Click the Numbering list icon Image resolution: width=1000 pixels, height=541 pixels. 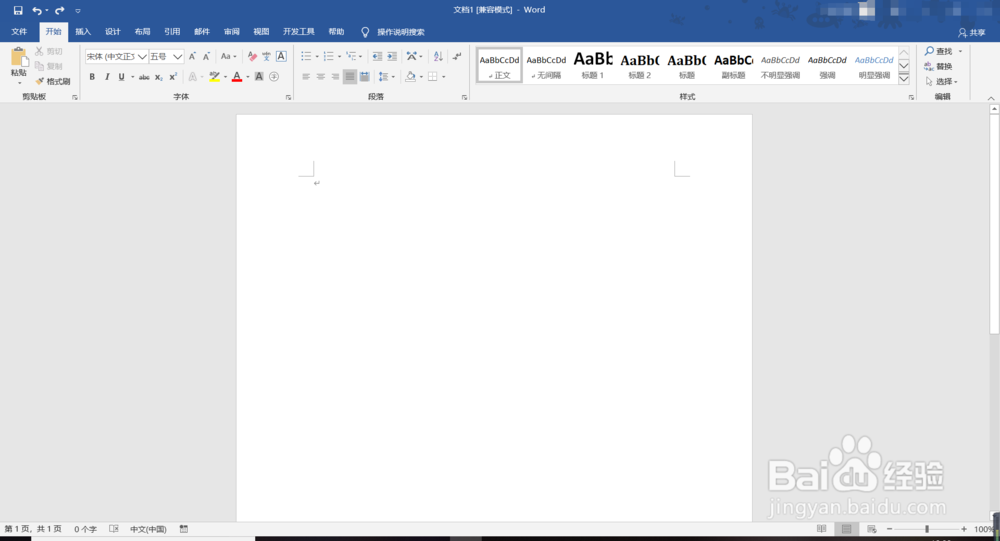pyautogui.click(x=328, y=57)
